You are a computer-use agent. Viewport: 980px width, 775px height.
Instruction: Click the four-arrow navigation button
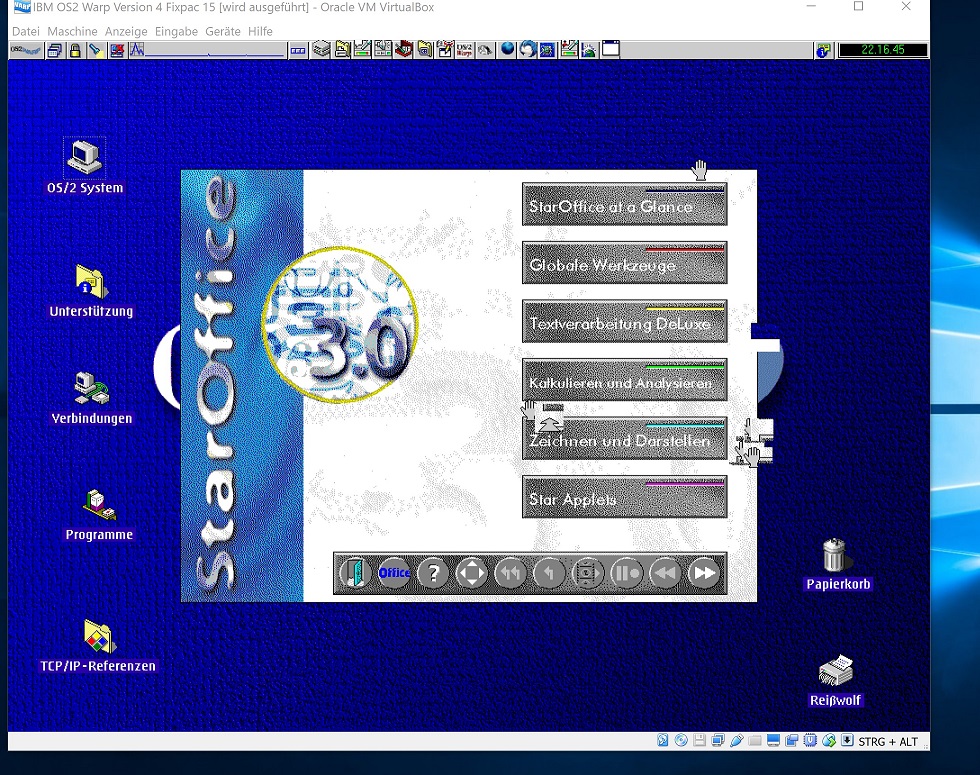click(x=472, y=572)
